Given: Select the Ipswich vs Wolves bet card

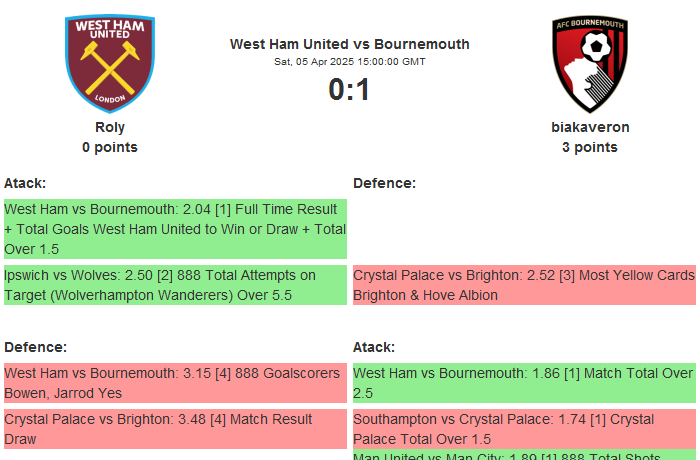Looking at the screenshot, I should point(175,285).
